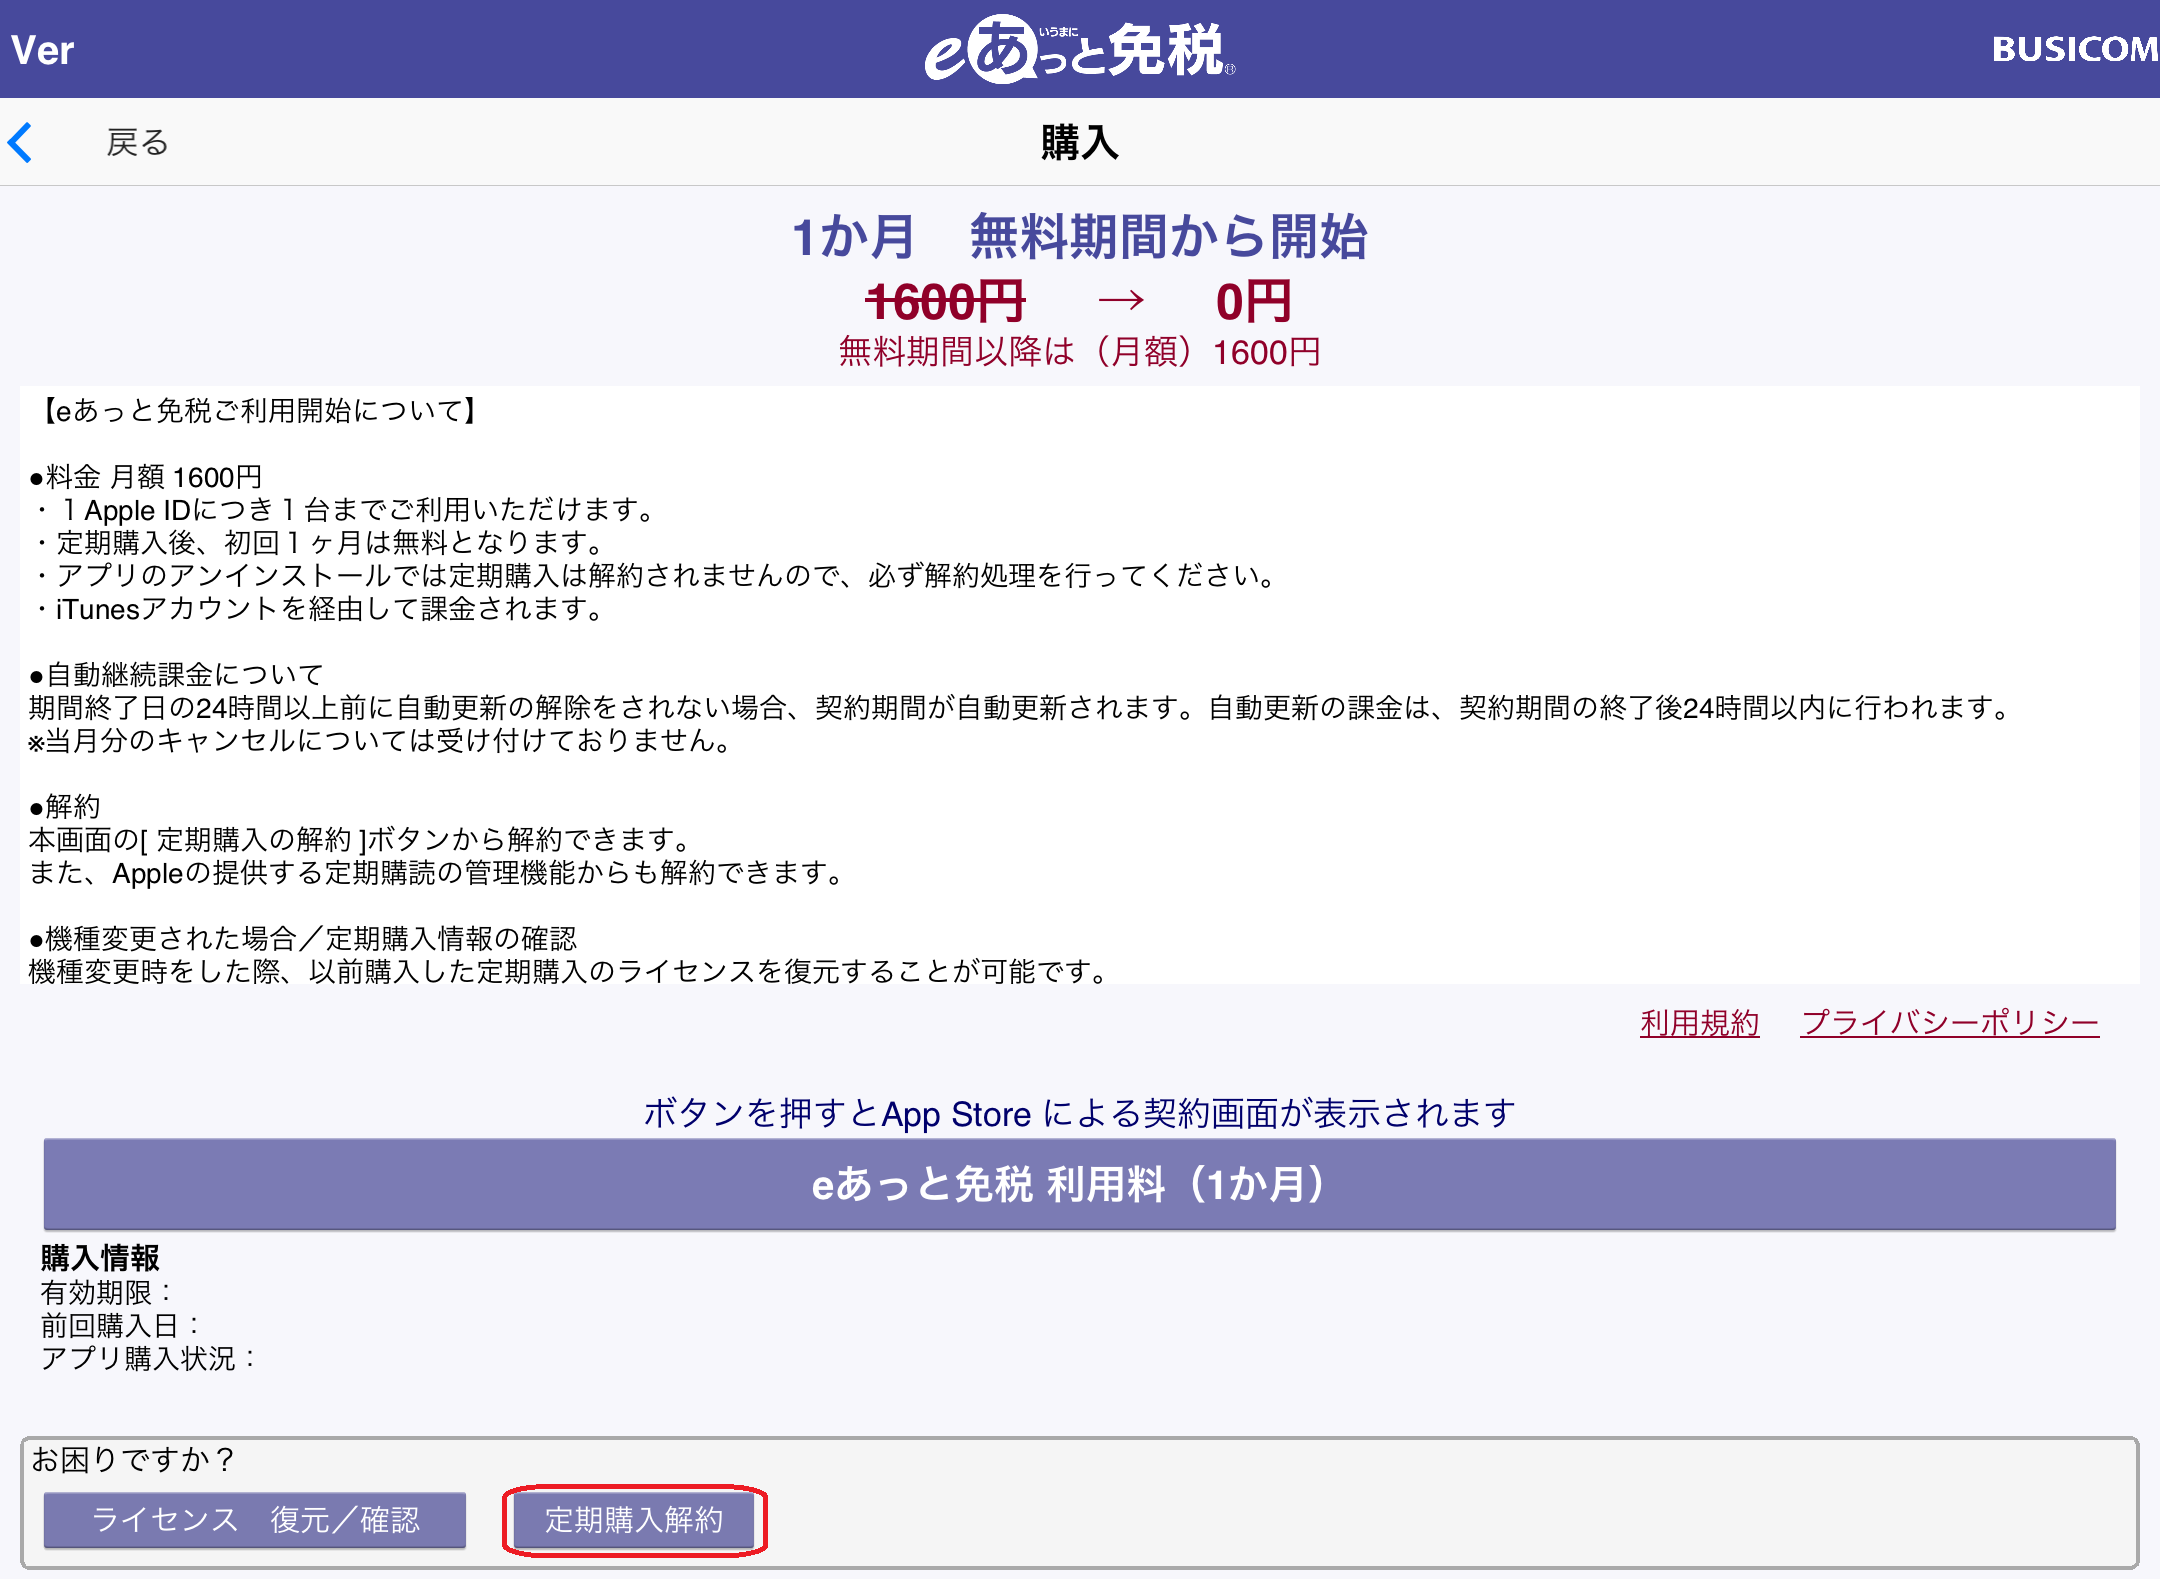Click the struck-through 1600円 price
The width and height of the screenshot is (2160, 1579).
(945, 301)
